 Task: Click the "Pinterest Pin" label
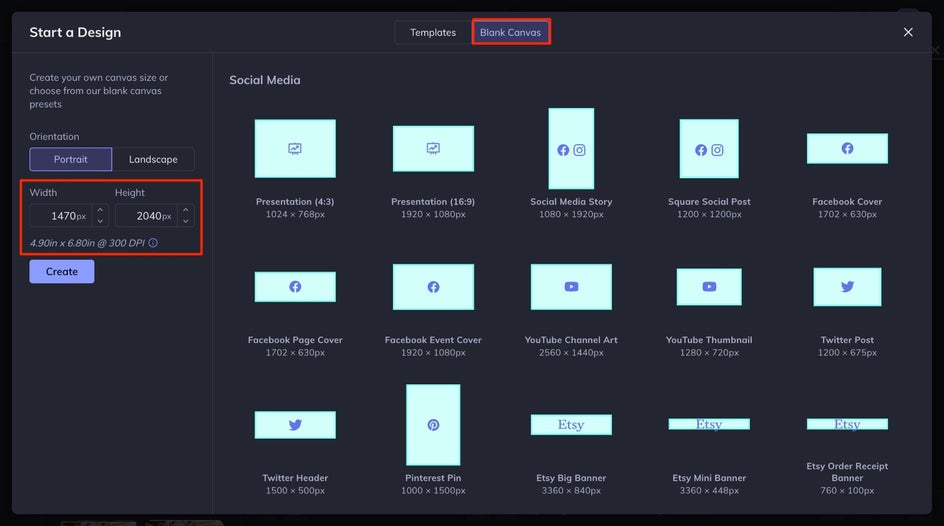(x=433, y=478)
